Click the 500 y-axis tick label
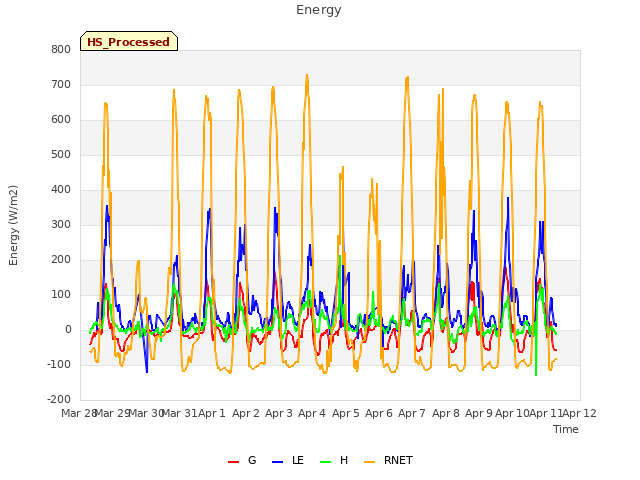 [x=61, y=155]
